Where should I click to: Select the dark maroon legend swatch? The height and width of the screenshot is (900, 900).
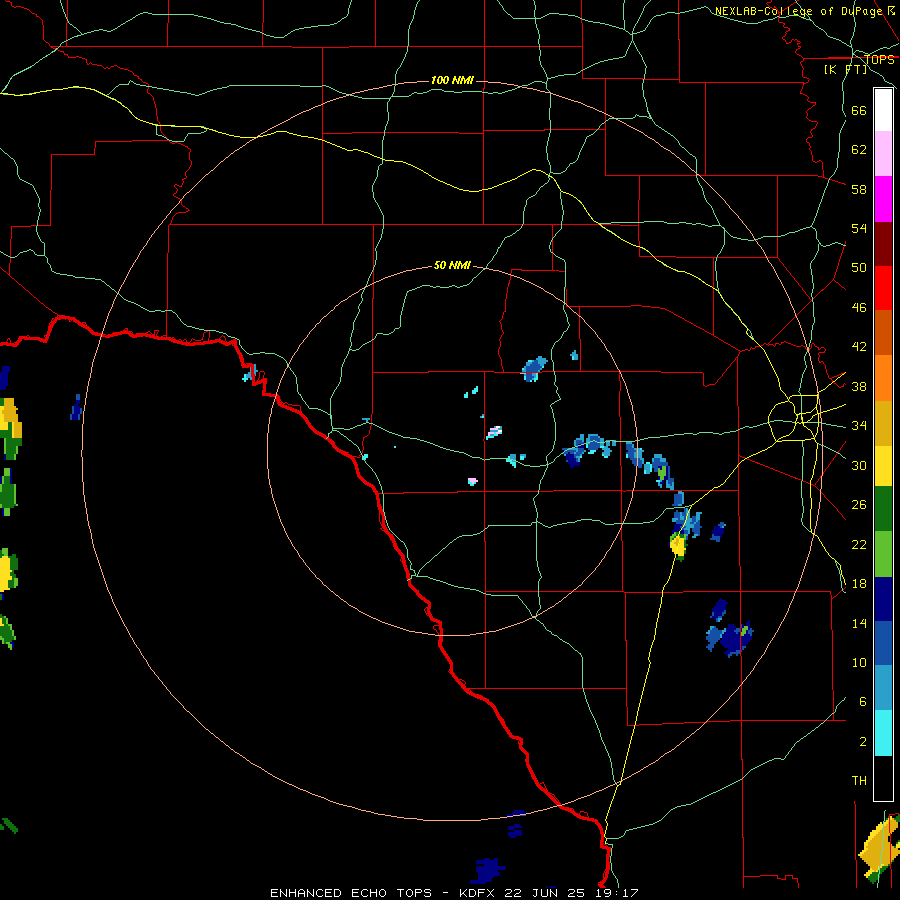(883, 244)
